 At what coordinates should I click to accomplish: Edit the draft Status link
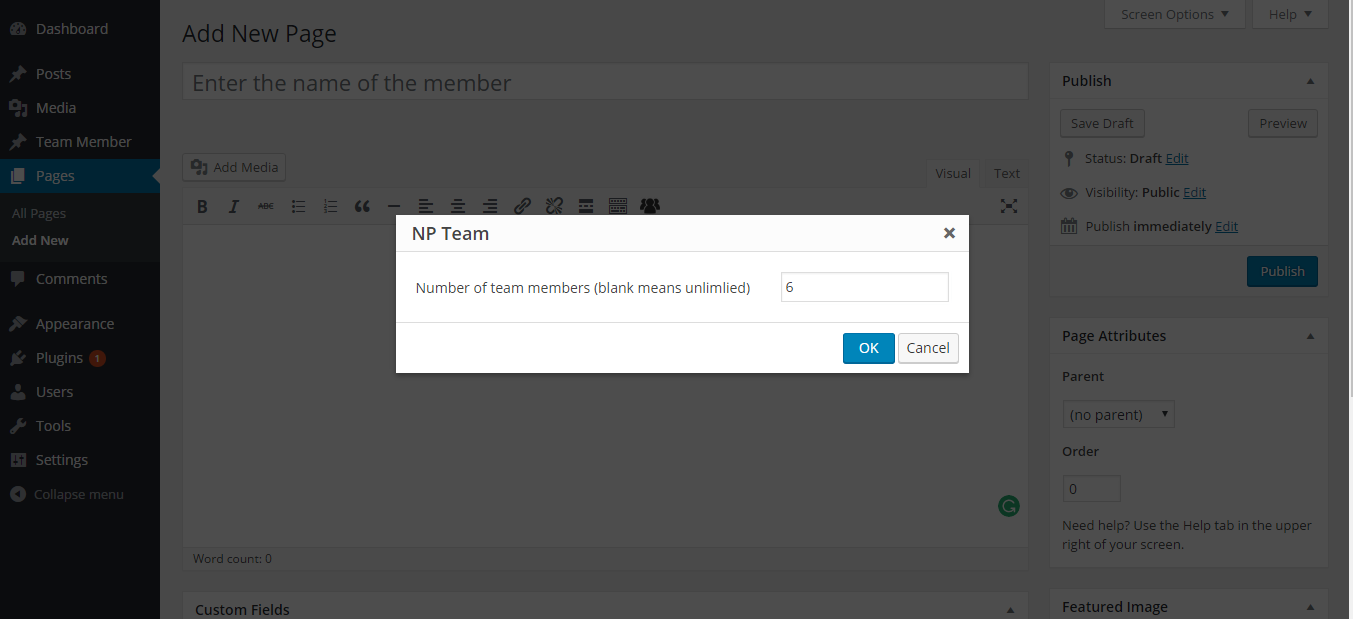click(x=1177, y=158)
